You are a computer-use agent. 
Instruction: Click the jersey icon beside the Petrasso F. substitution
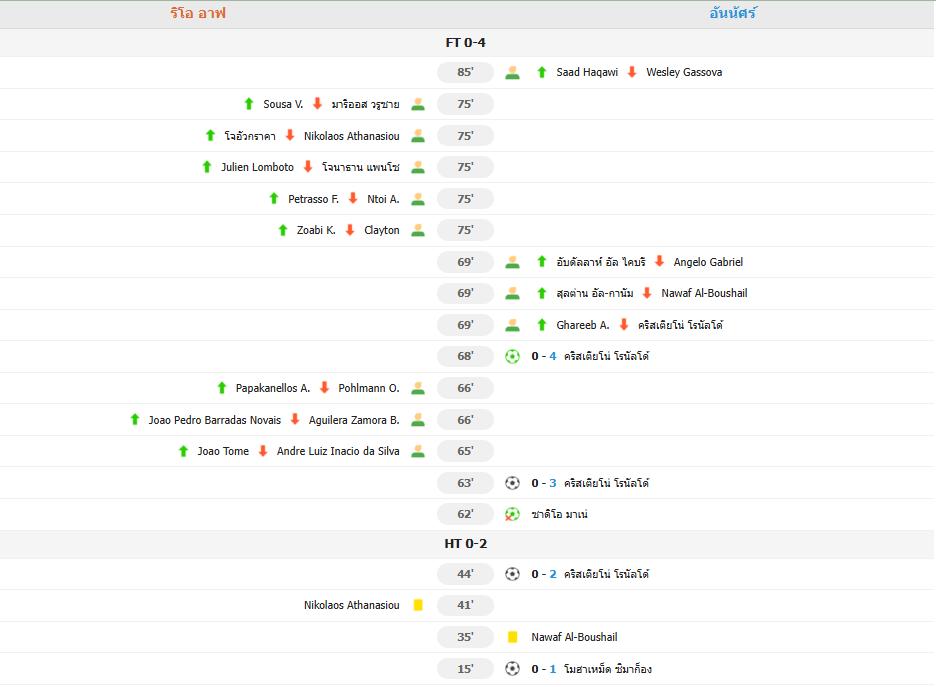pos(417,198)
